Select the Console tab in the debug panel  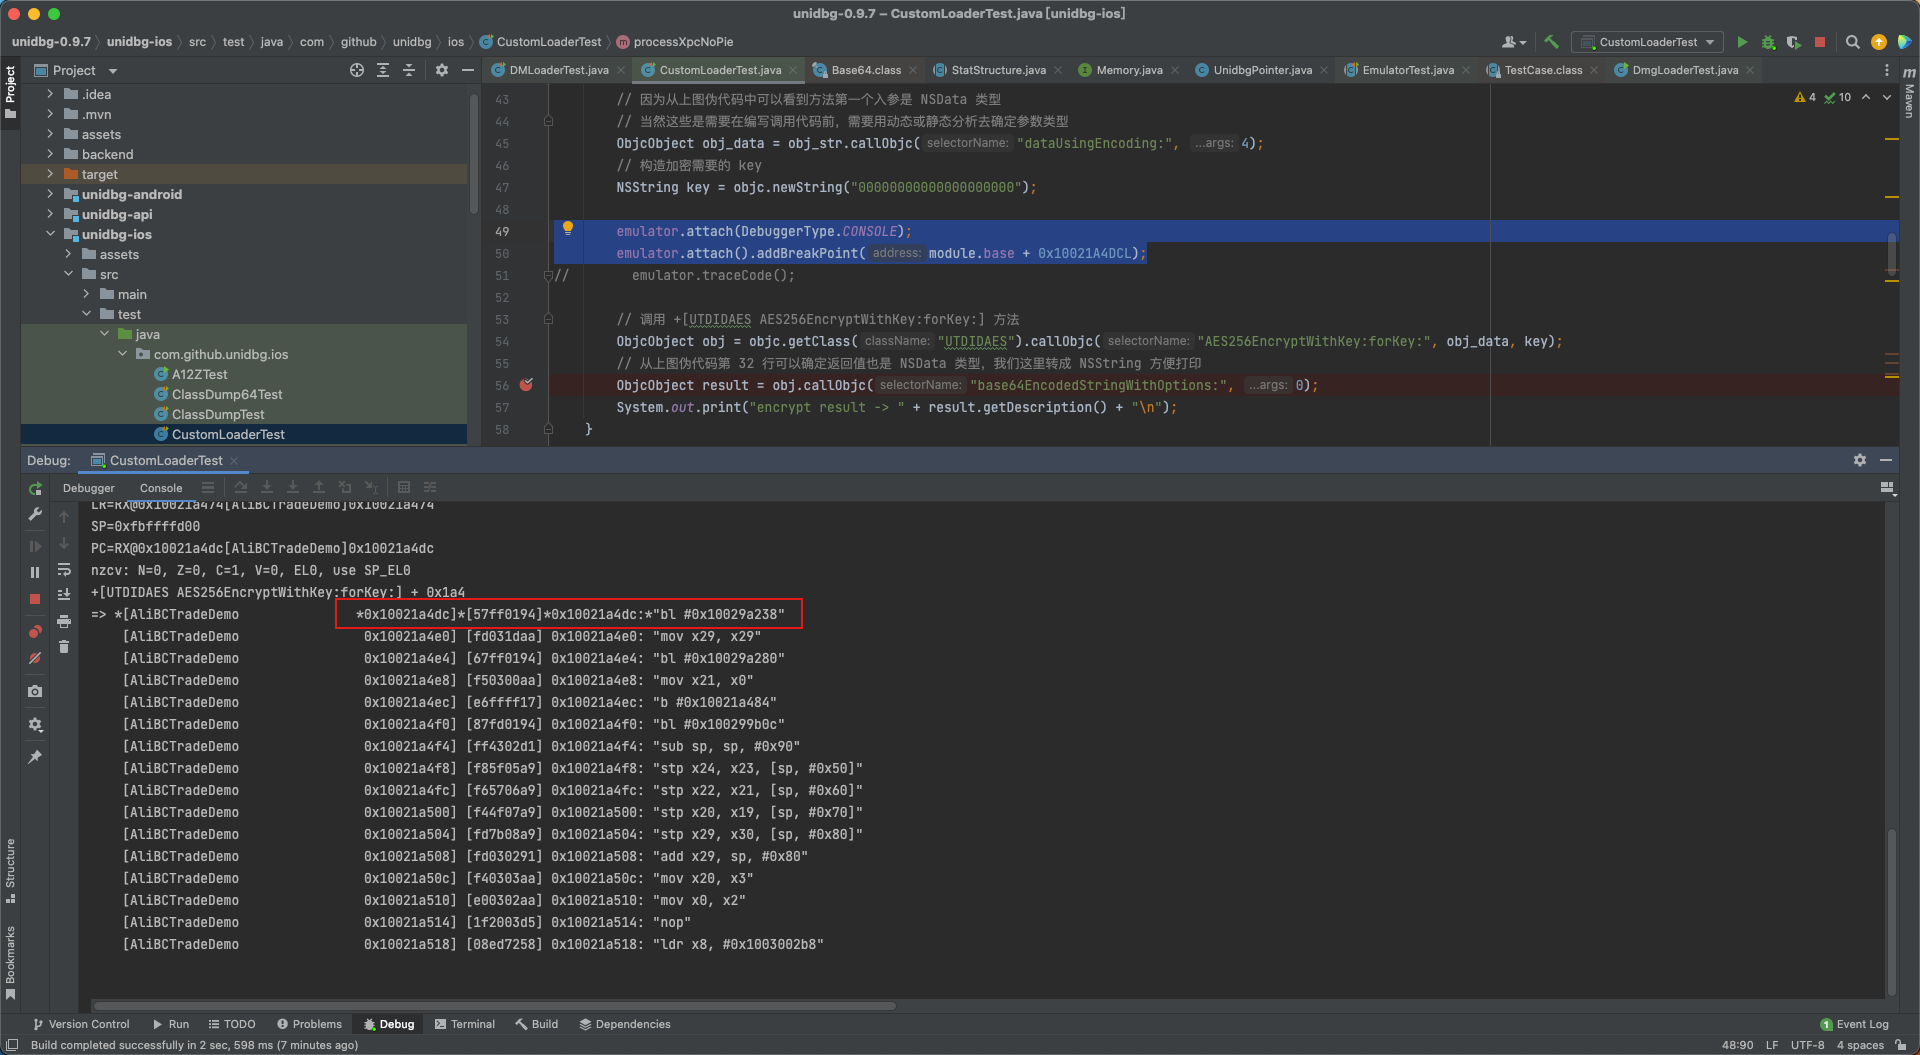pyautogui.click(x=161, y=488)
